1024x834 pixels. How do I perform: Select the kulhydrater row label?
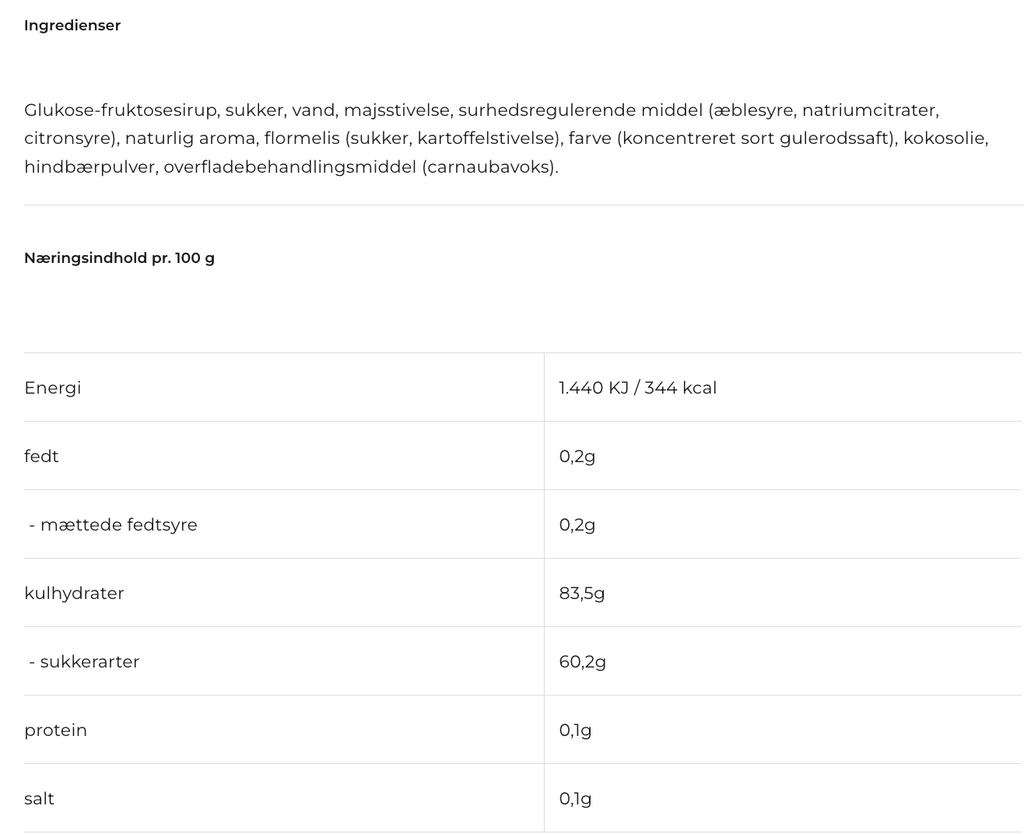74,593
